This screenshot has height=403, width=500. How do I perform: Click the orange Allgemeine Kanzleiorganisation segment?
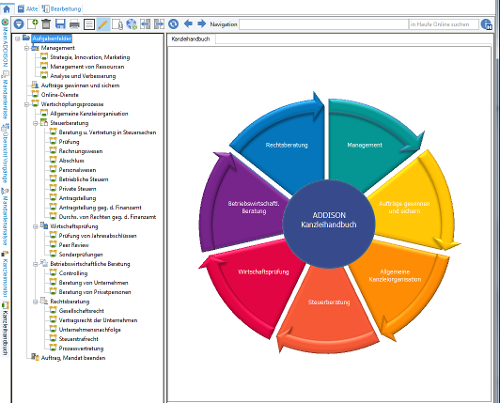point(395,276)
